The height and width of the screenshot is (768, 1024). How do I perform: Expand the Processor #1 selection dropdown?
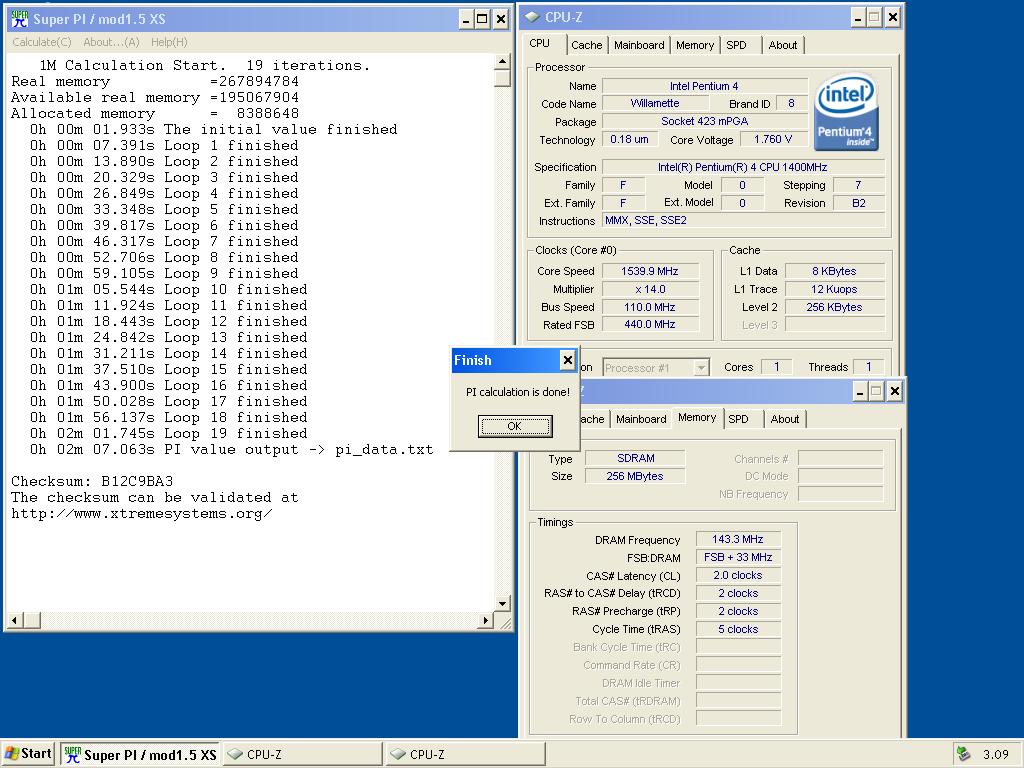click(x=701, y=368)
